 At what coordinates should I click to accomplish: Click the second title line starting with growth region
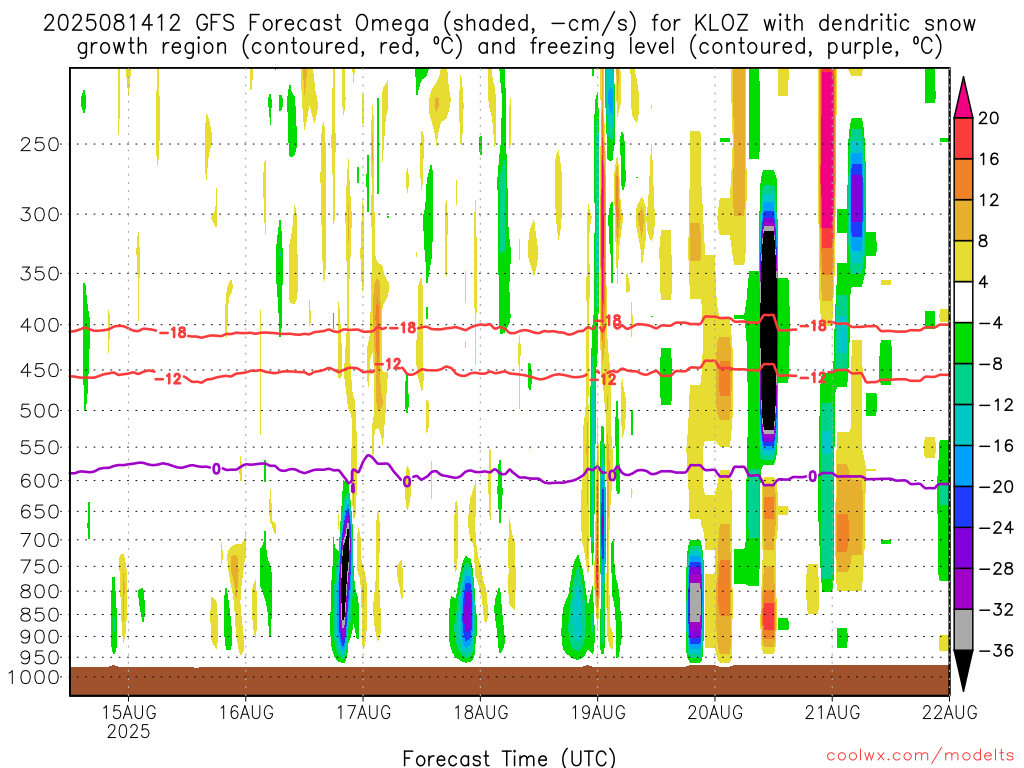coord(509,47)
